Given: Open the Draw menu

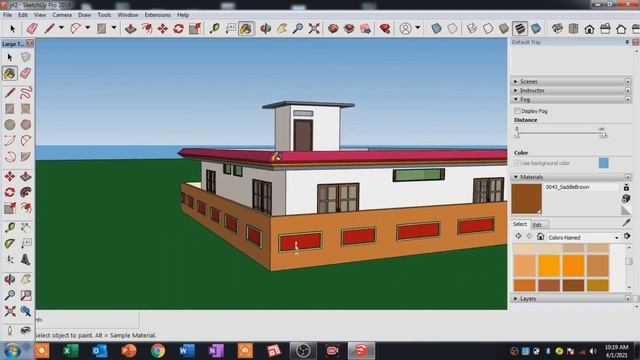Looking at the screenshot, I should coord(84,15).
